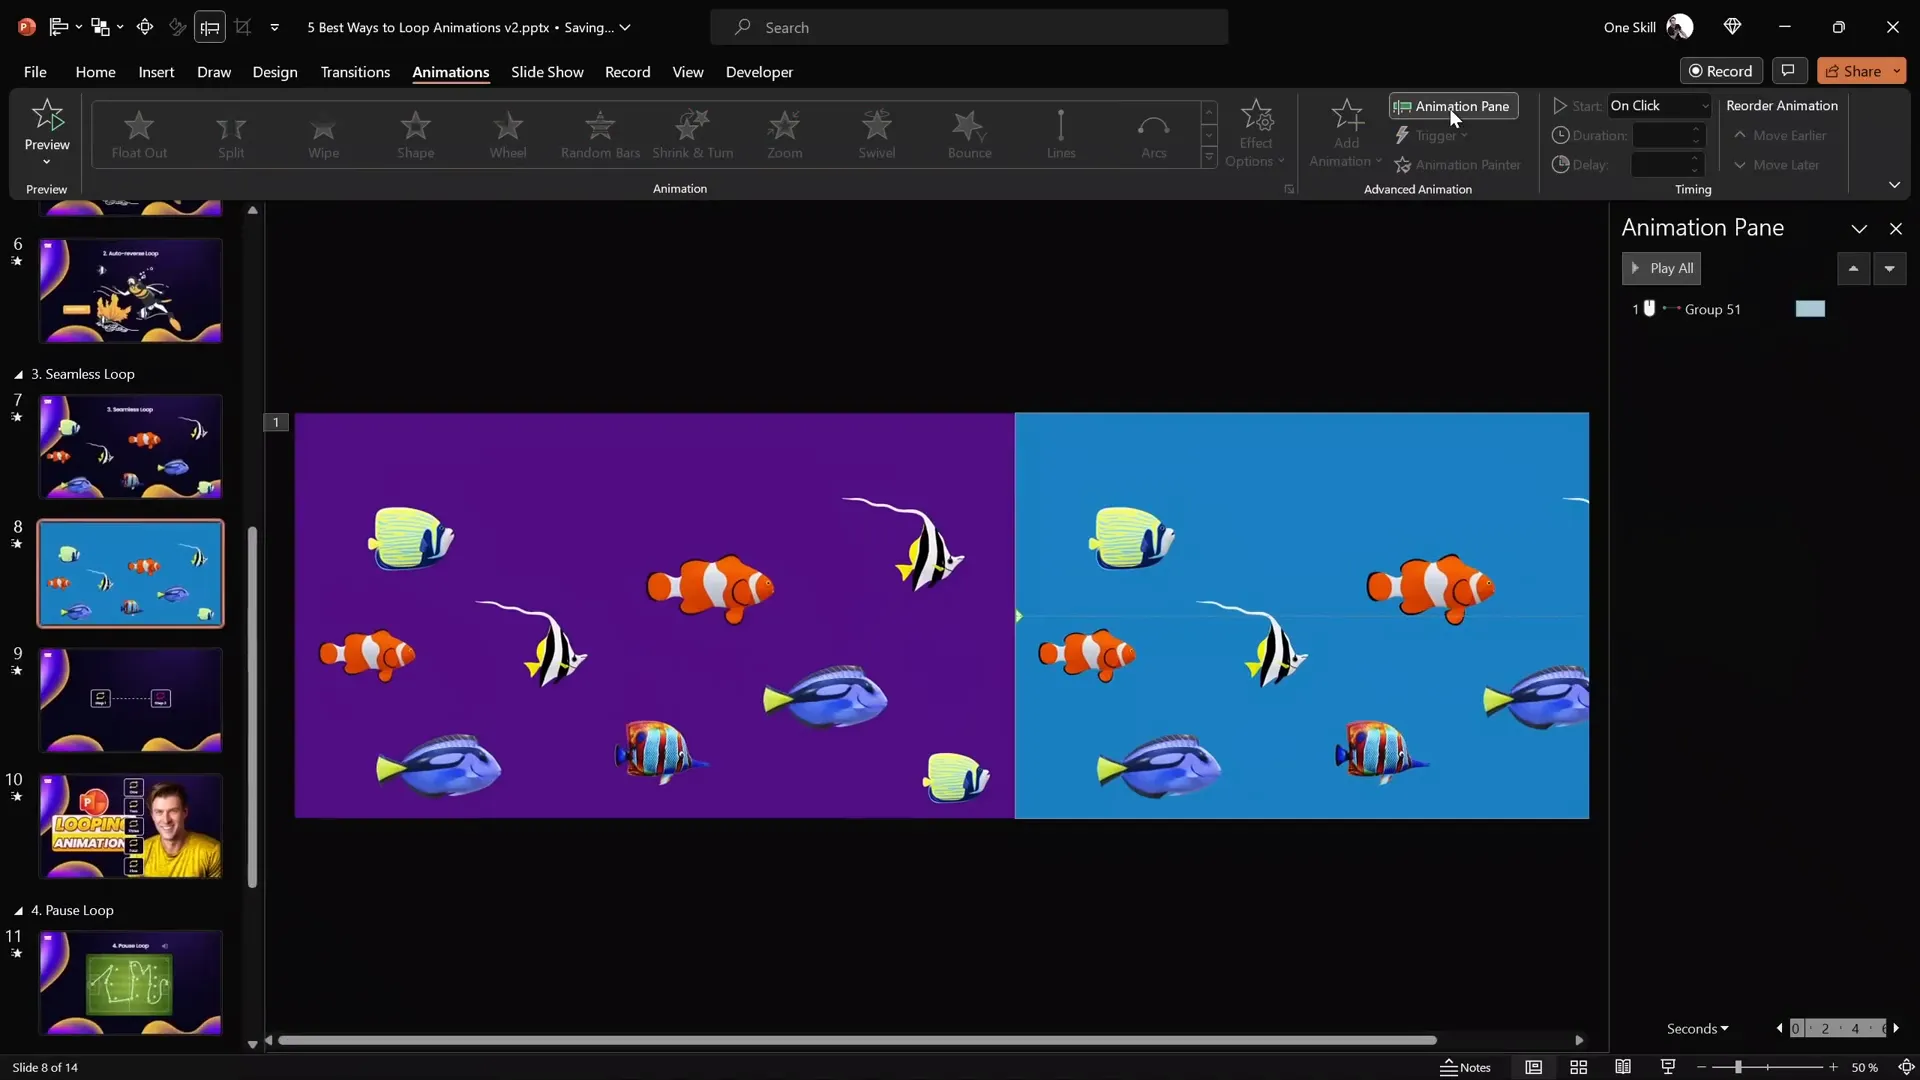Viewport: 1920px width, 1080px height.
Task: Open the Insert tab
Action: click(x=156, y=72)
